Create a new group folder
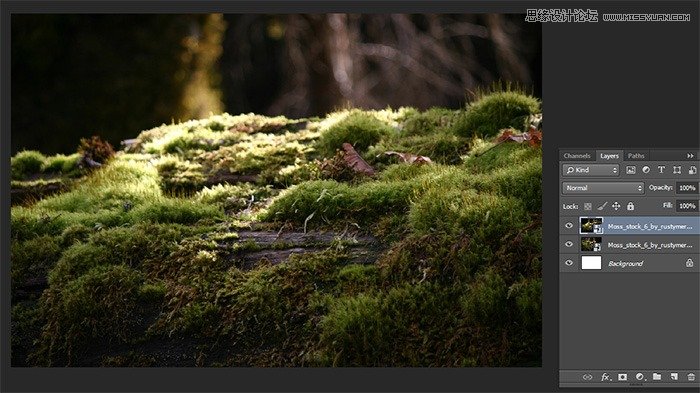The width and height of the screenshot is (700, 393). (657, 377)
